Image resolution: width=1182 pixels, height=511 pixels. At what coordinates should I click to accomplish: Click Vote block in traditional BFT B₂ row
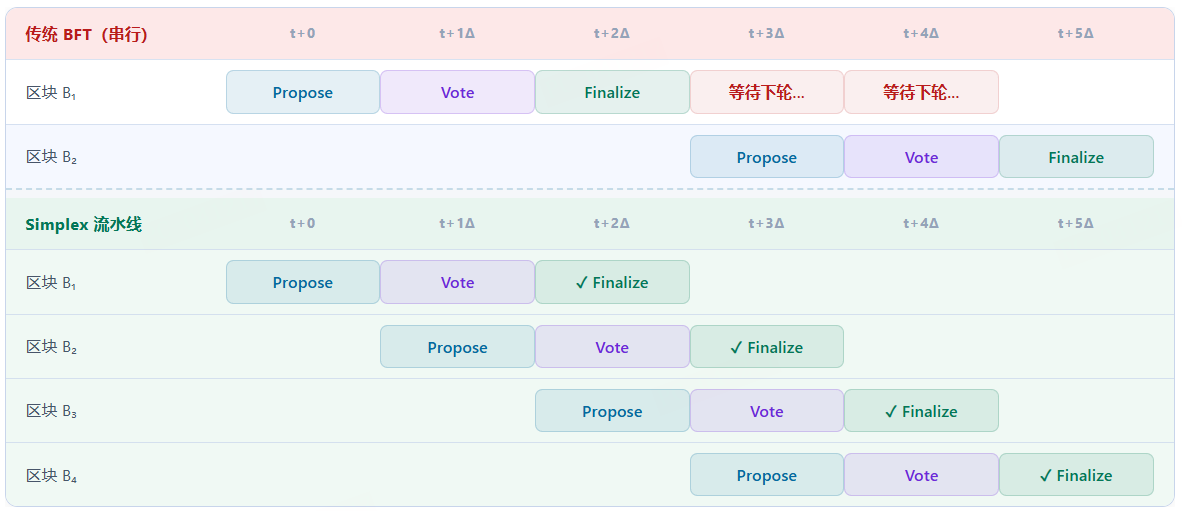(x=921, y=157)
